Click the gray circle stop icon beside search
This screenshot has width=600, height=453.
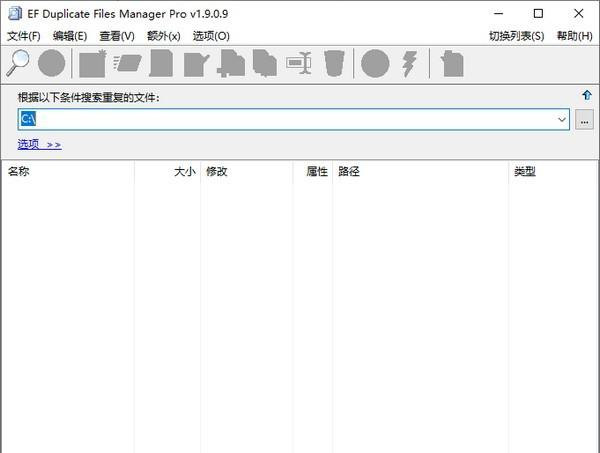pyautogui.click(x=52, y=63)
